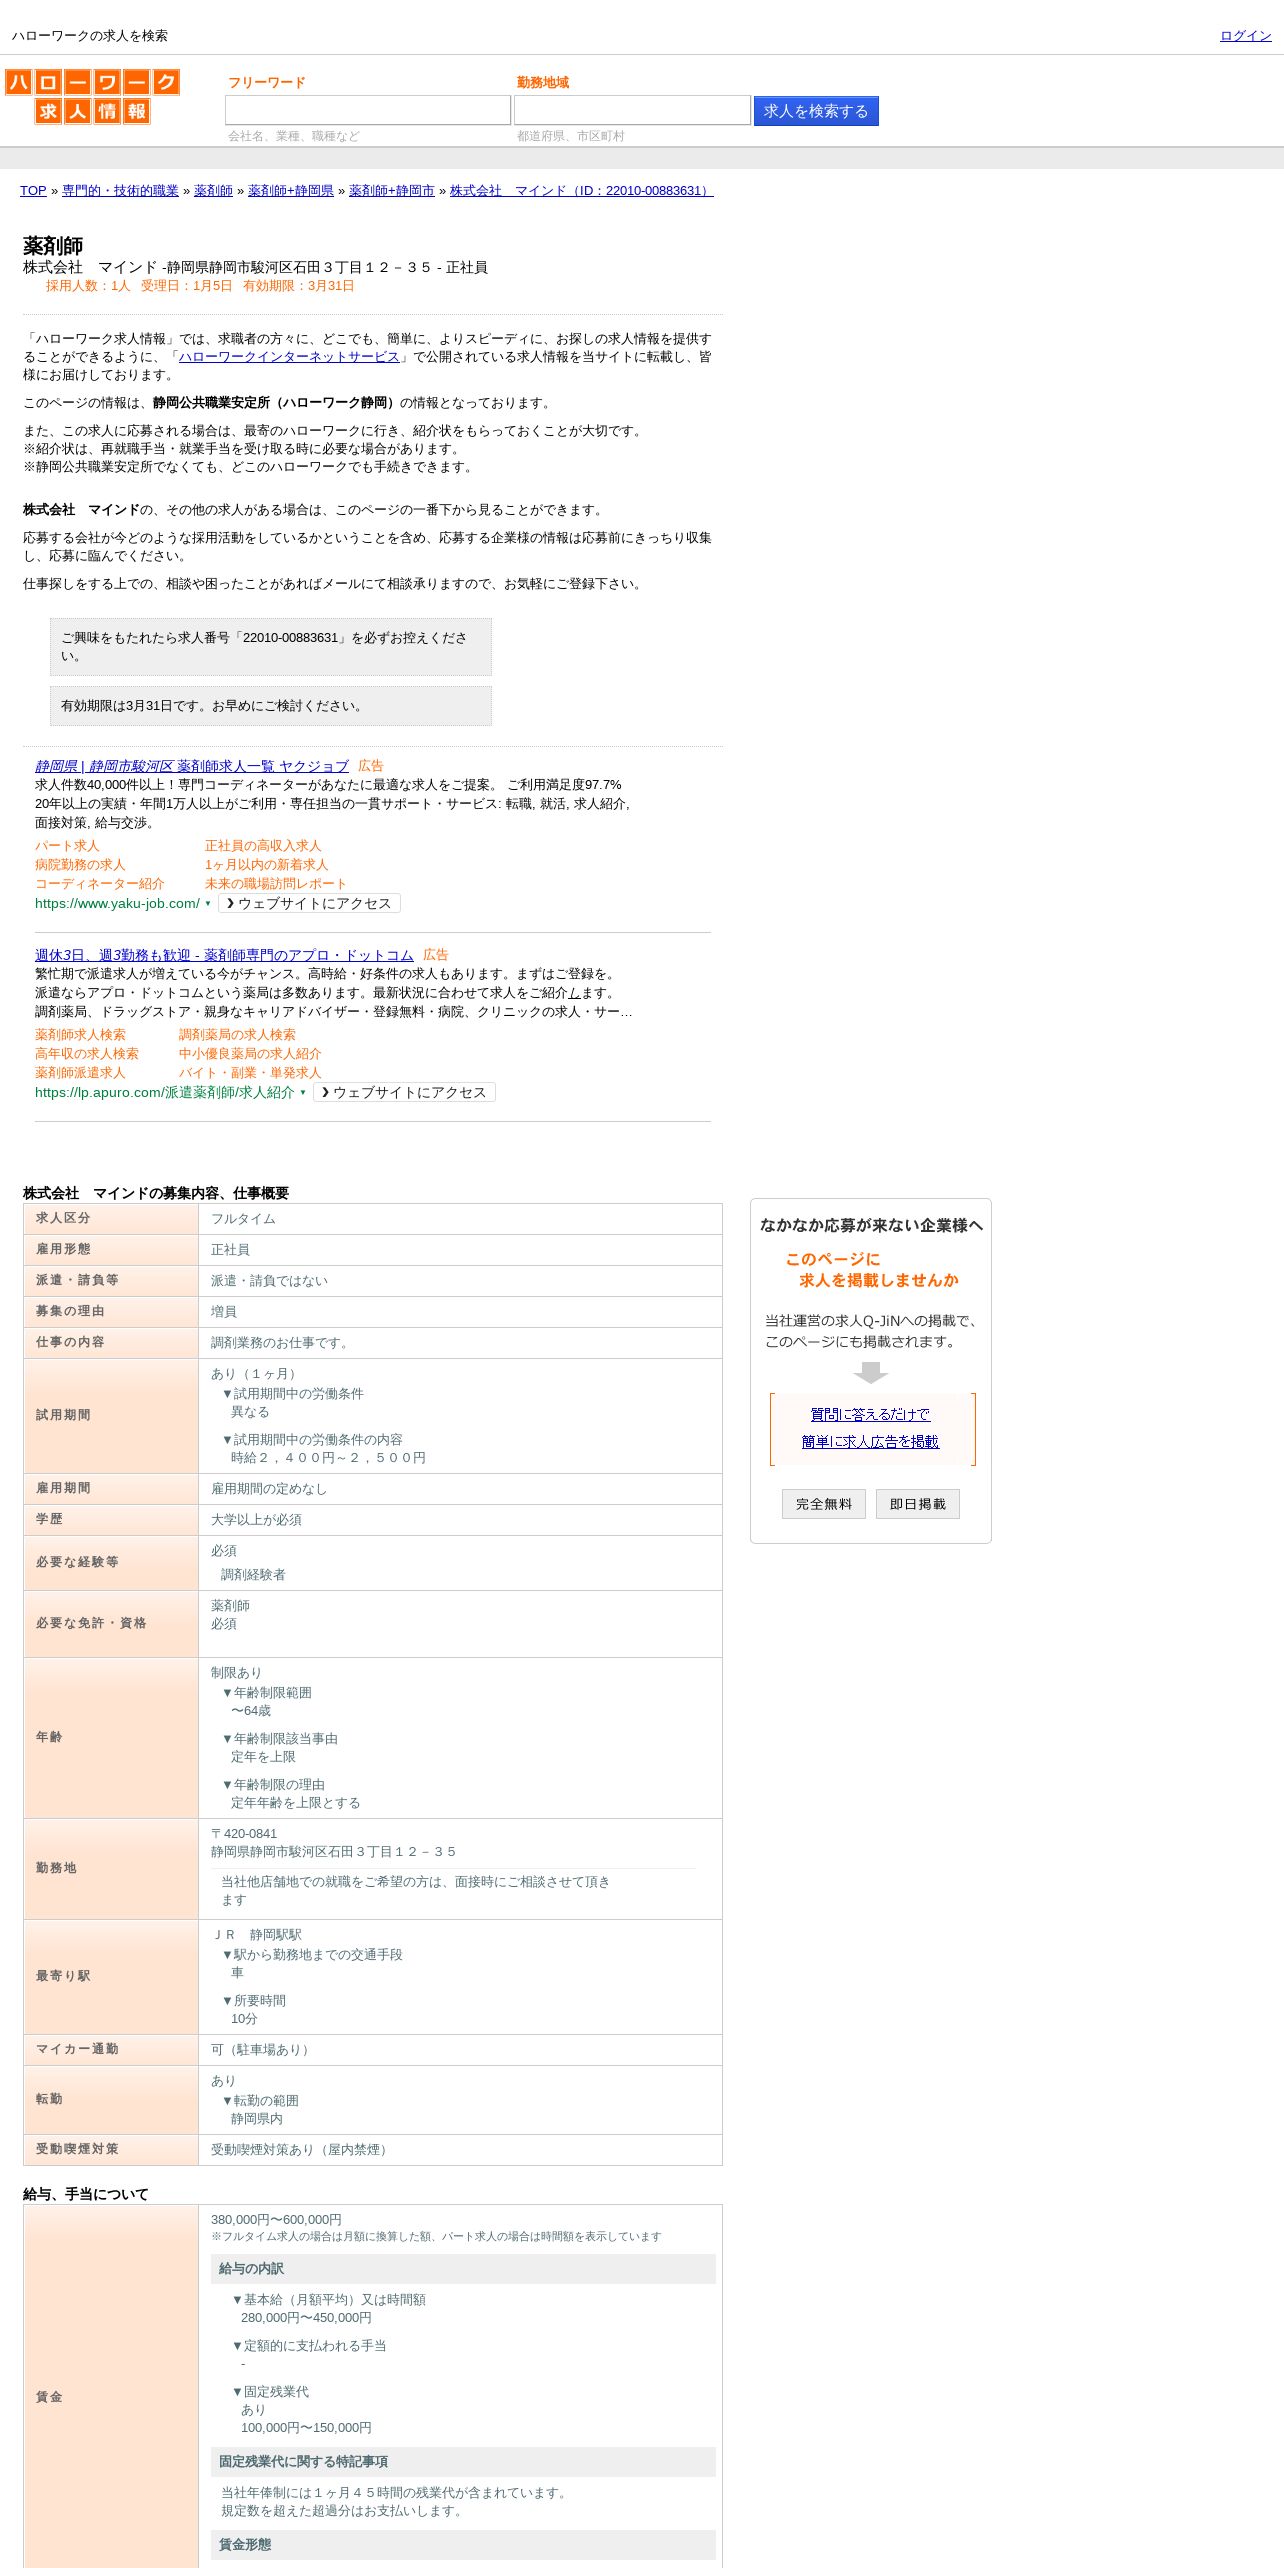Click ウェブサイトにアクセス button for apuro ad
Image resolution: width=1284 pixels, height=2568 pixels.
(x=404, y=1092)
